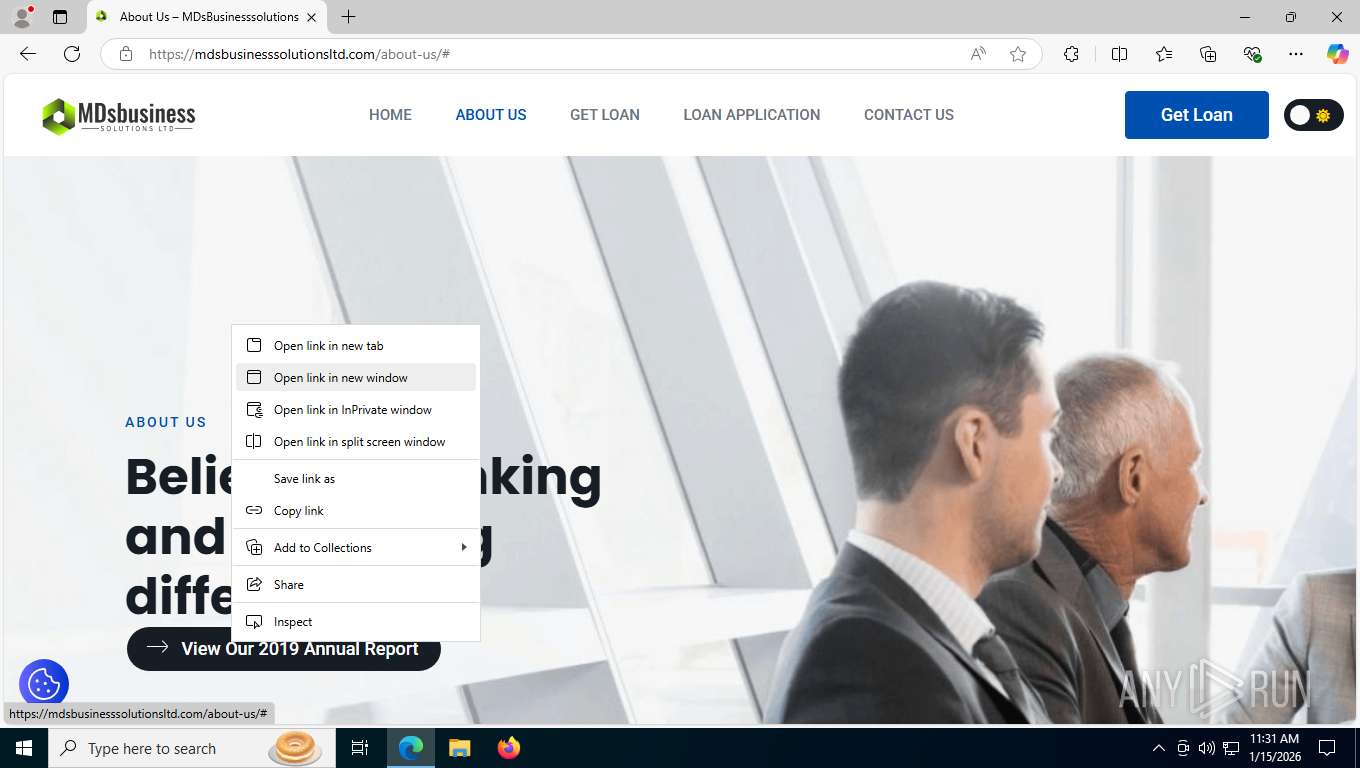Viewport: 1360px width, 768px height.
Task: Open the Edge profile avatar
Action: (22, 17)
